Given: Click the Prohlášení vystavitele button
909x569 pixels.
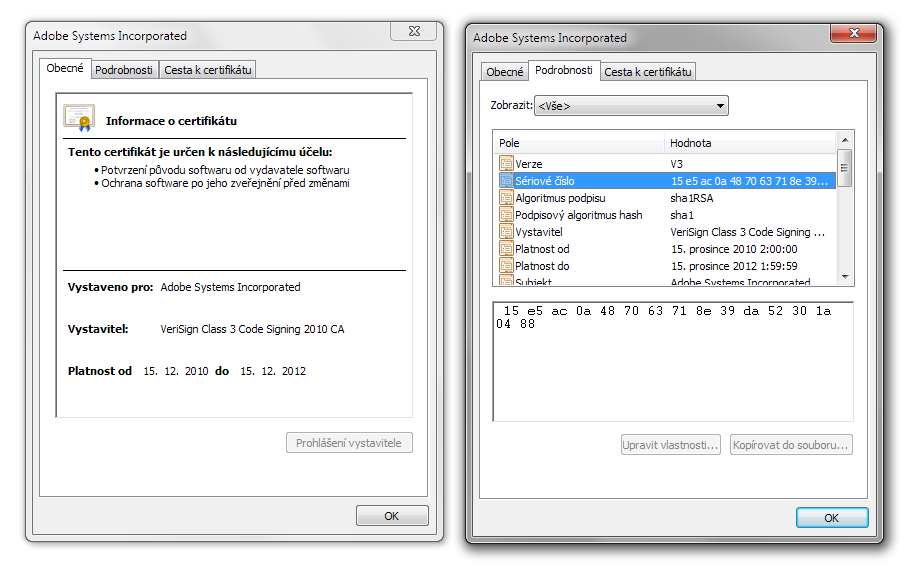Looking at the screenshot, I should 349,443.
